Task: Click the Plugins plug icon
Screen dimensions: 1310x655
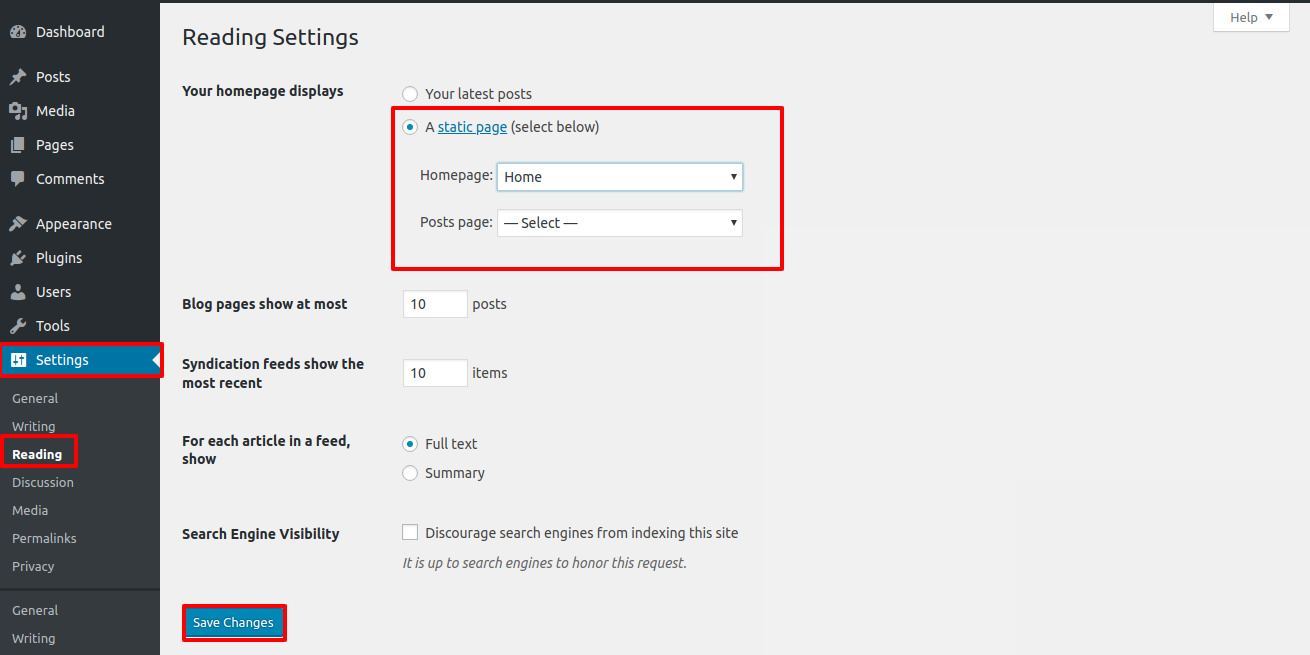Action: 18,258
